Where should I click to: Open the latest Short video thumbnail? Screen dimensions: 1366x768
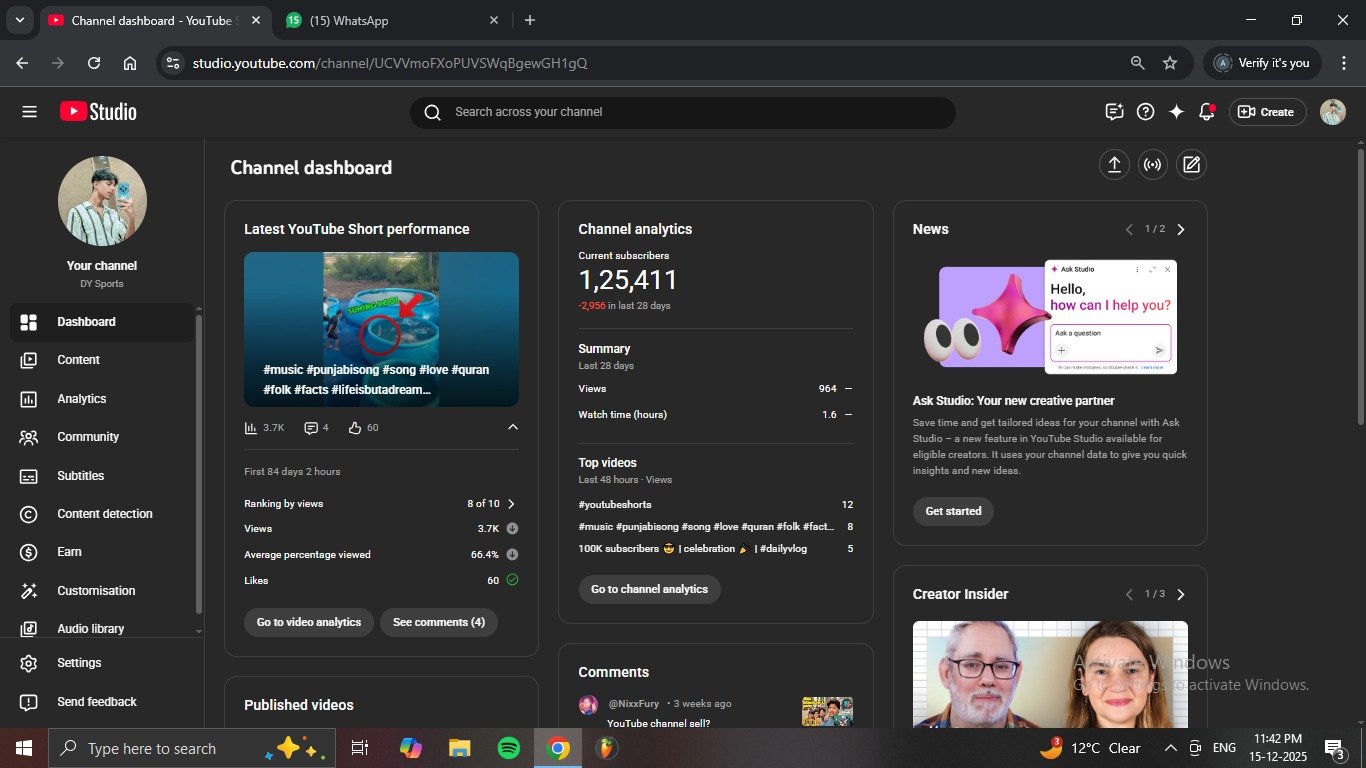tap(381, 329)
